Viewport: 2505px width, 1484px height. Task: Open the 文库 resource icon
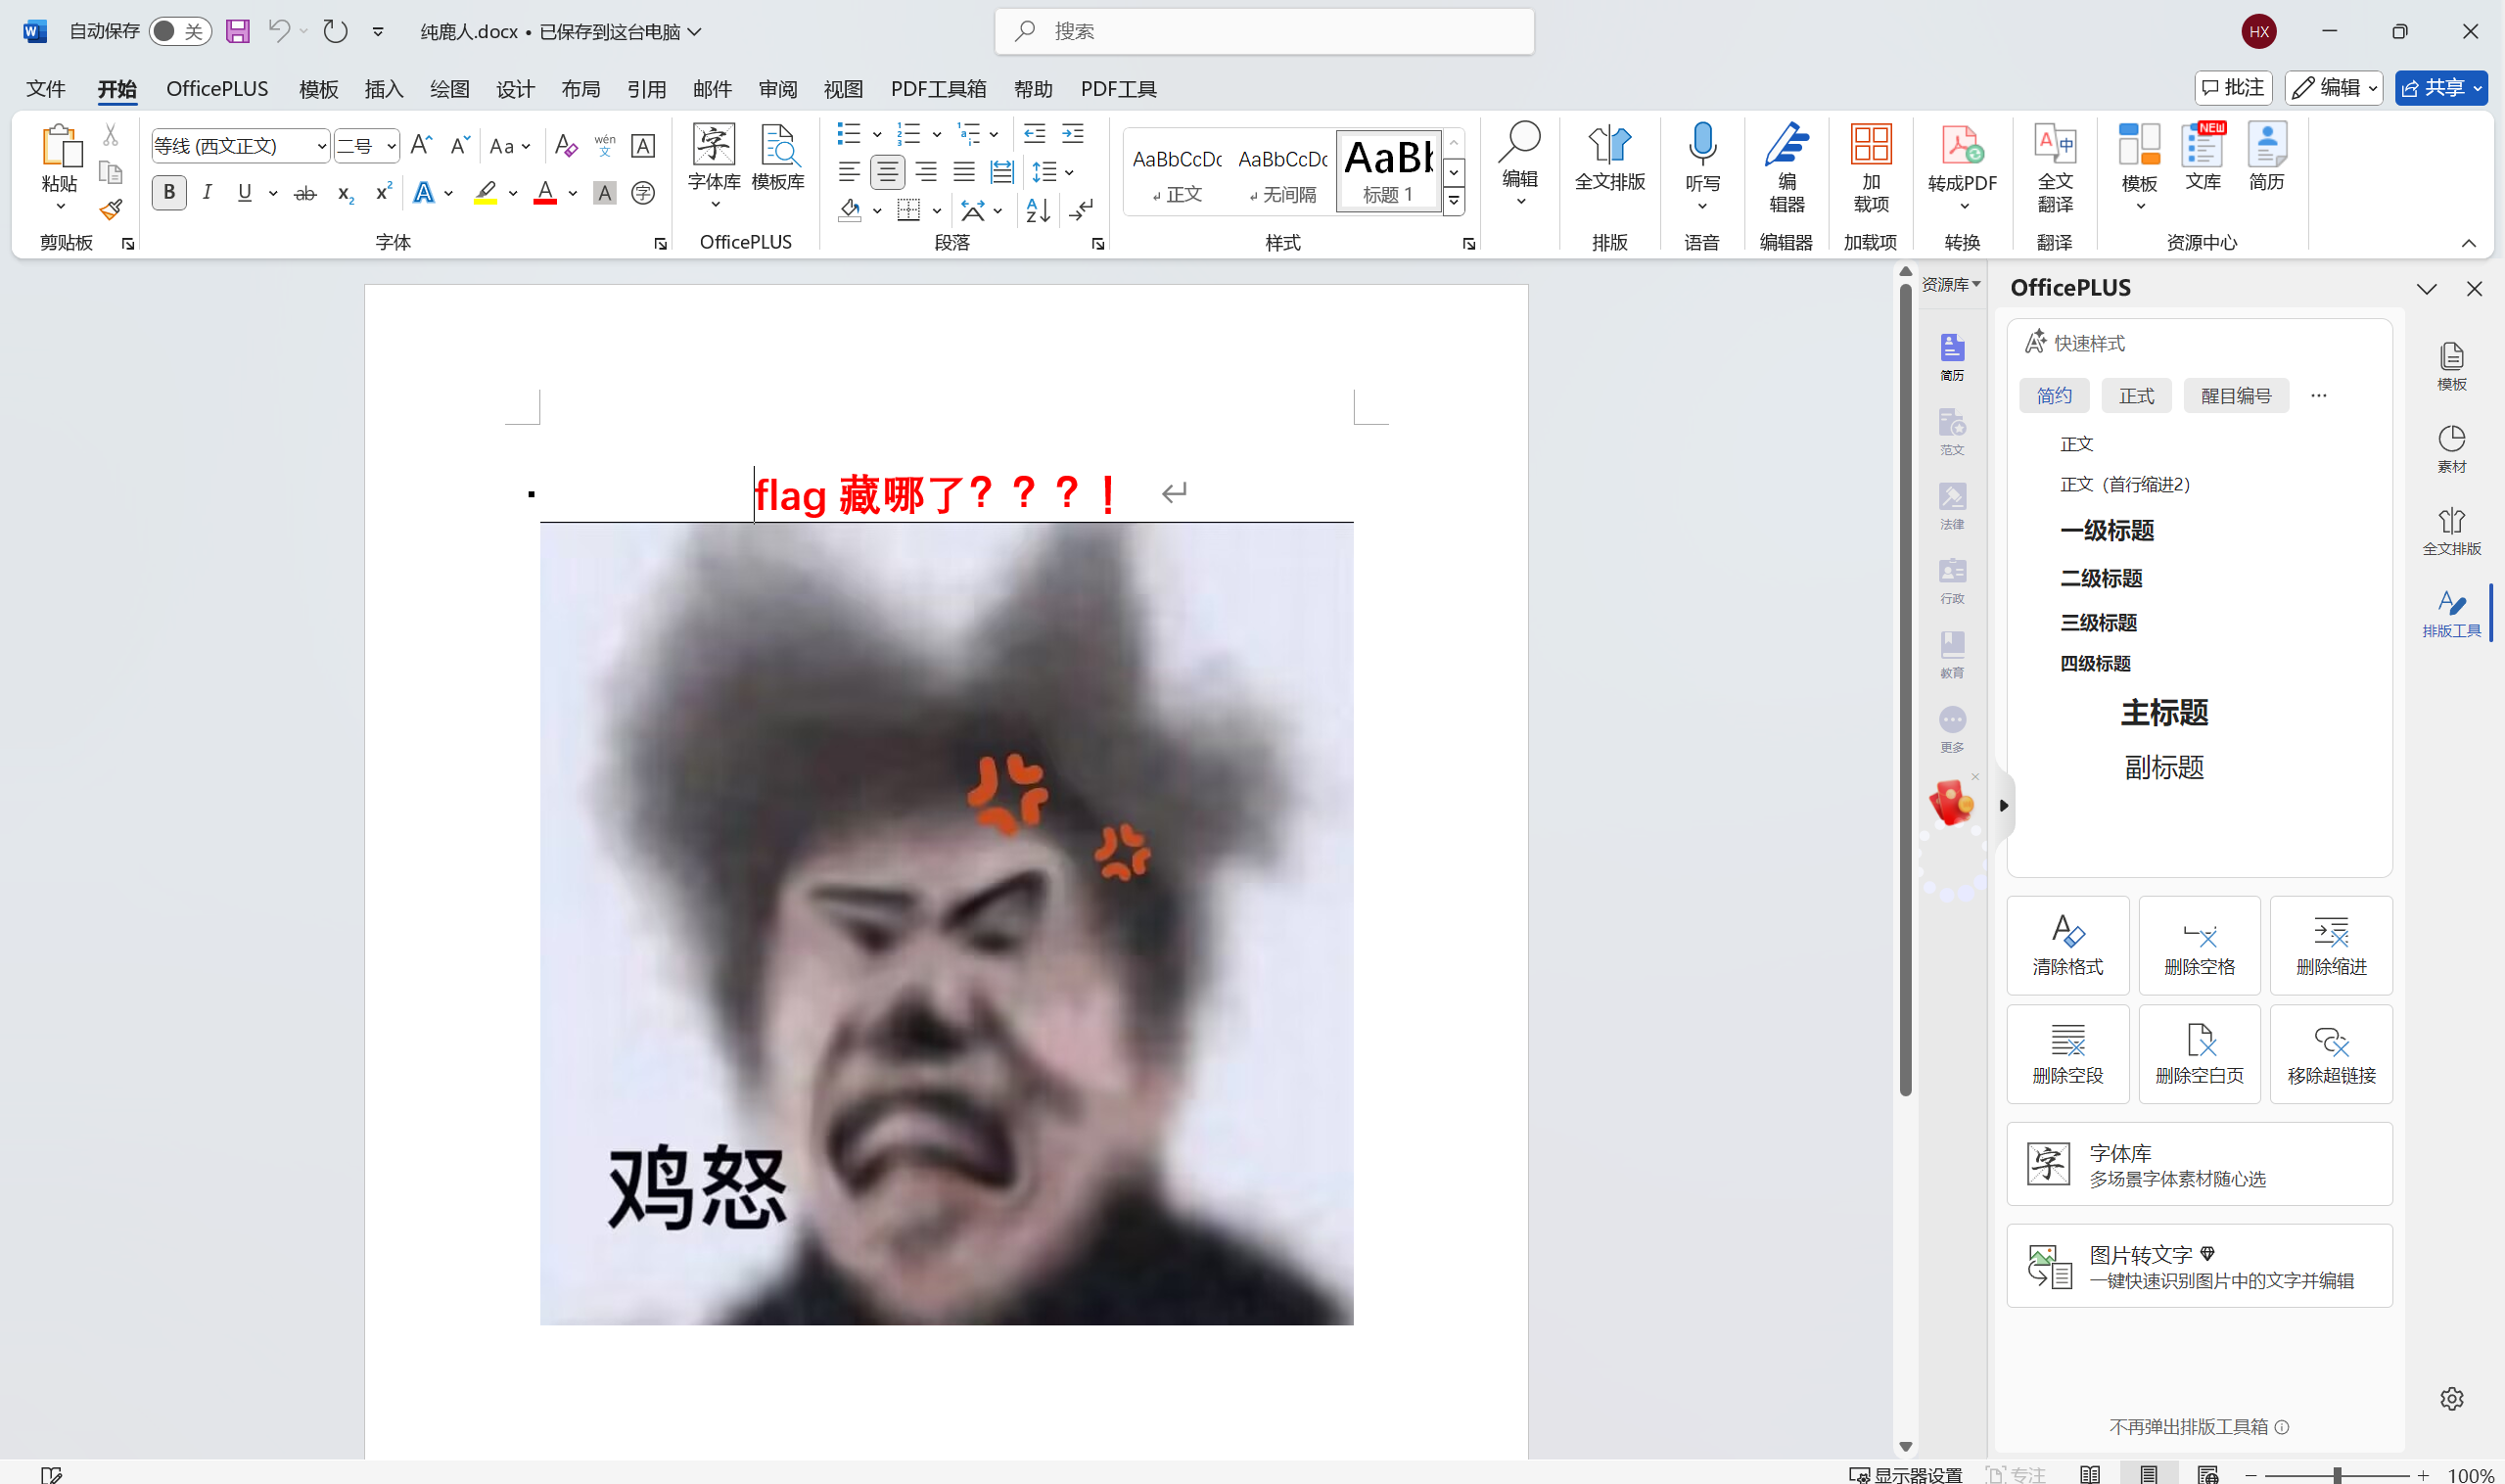pyautogui.click(x=2203, y=157)
